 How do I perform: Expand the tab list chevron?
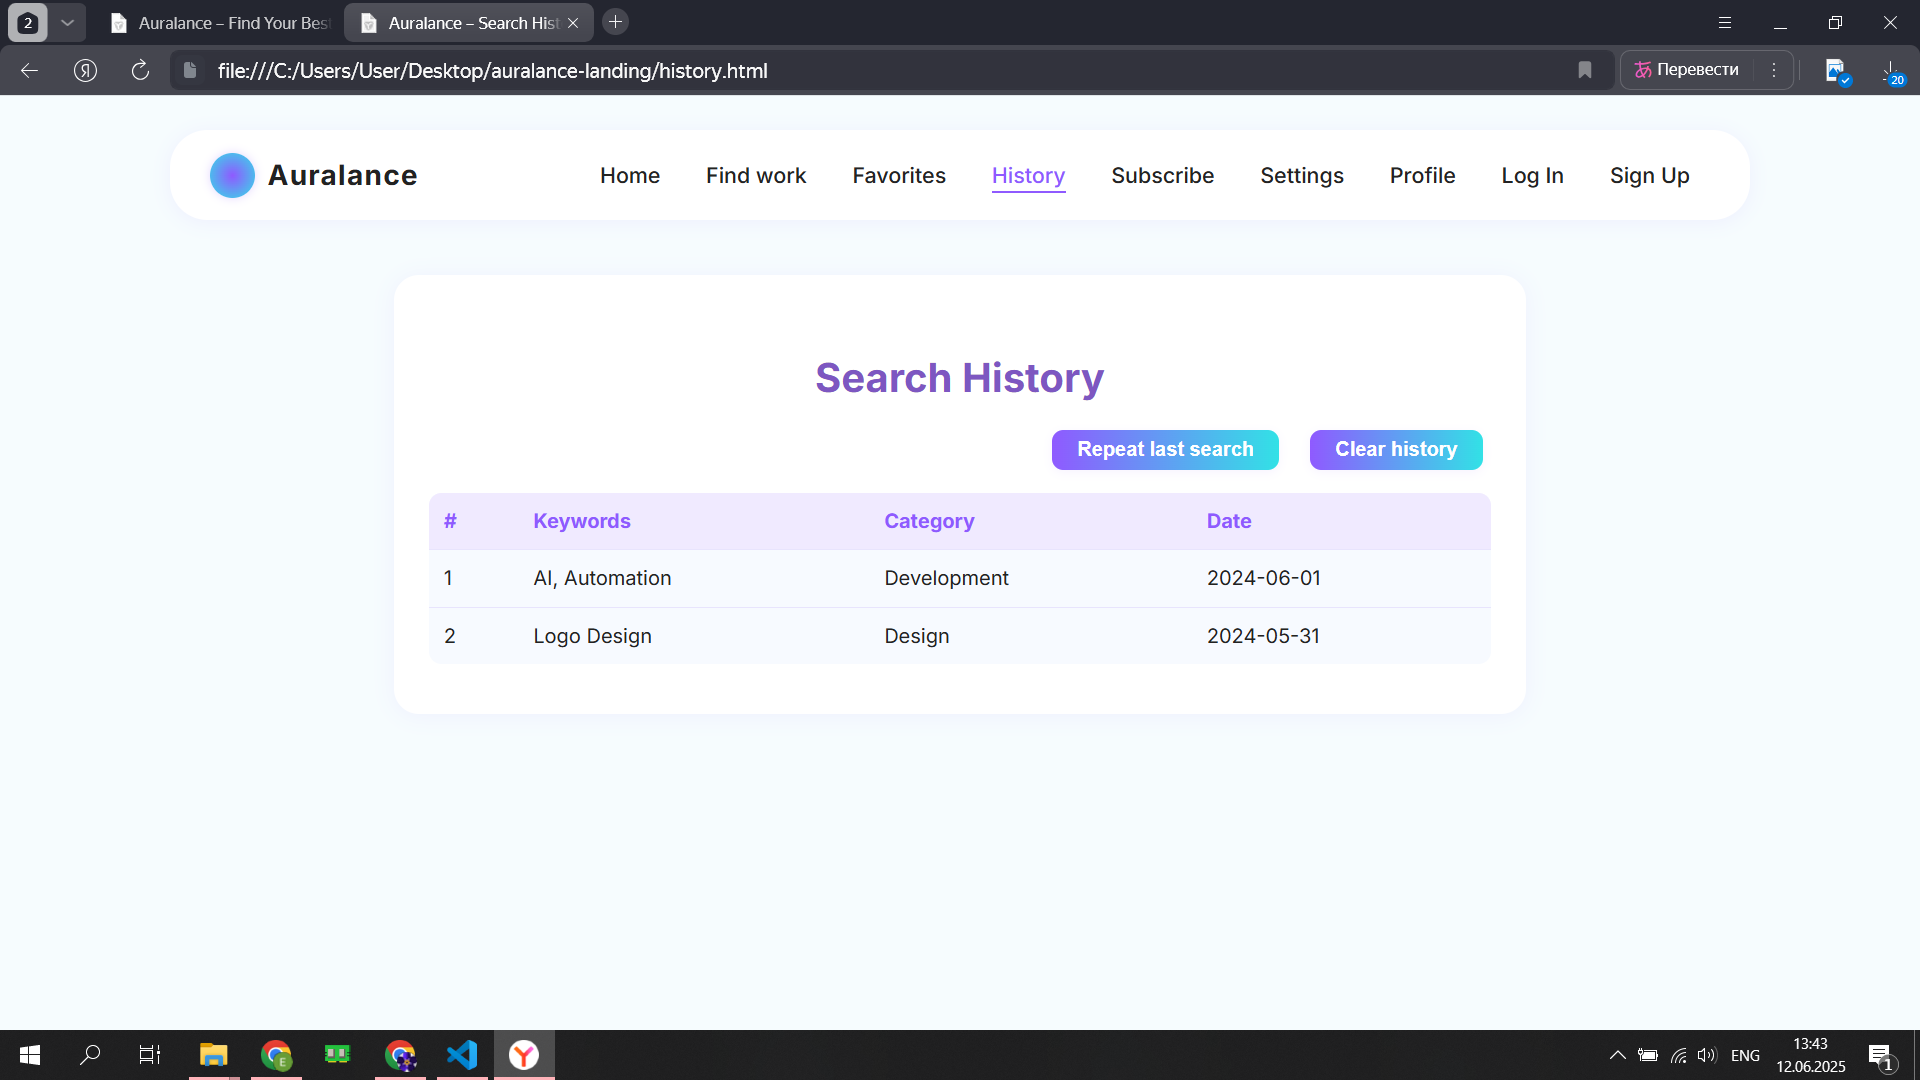(67, 22)
